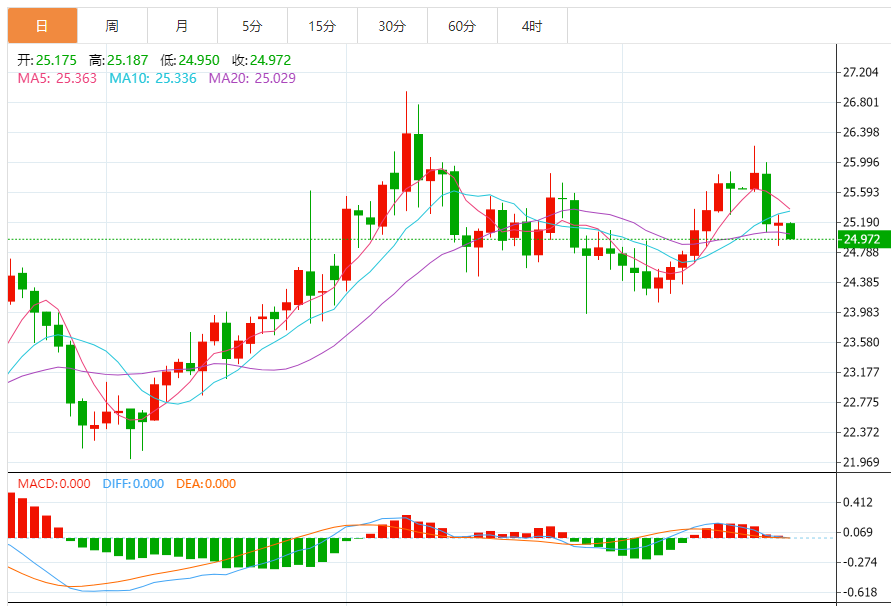Switch to the 周 weekly tab
This screenshot has width=891, height=606.
point(113,26)
